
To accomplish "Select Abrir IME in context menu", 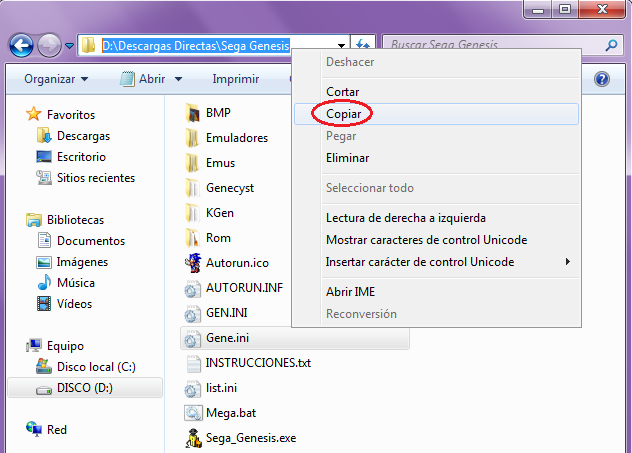I will pyautogui.click(x=437, y=292).
